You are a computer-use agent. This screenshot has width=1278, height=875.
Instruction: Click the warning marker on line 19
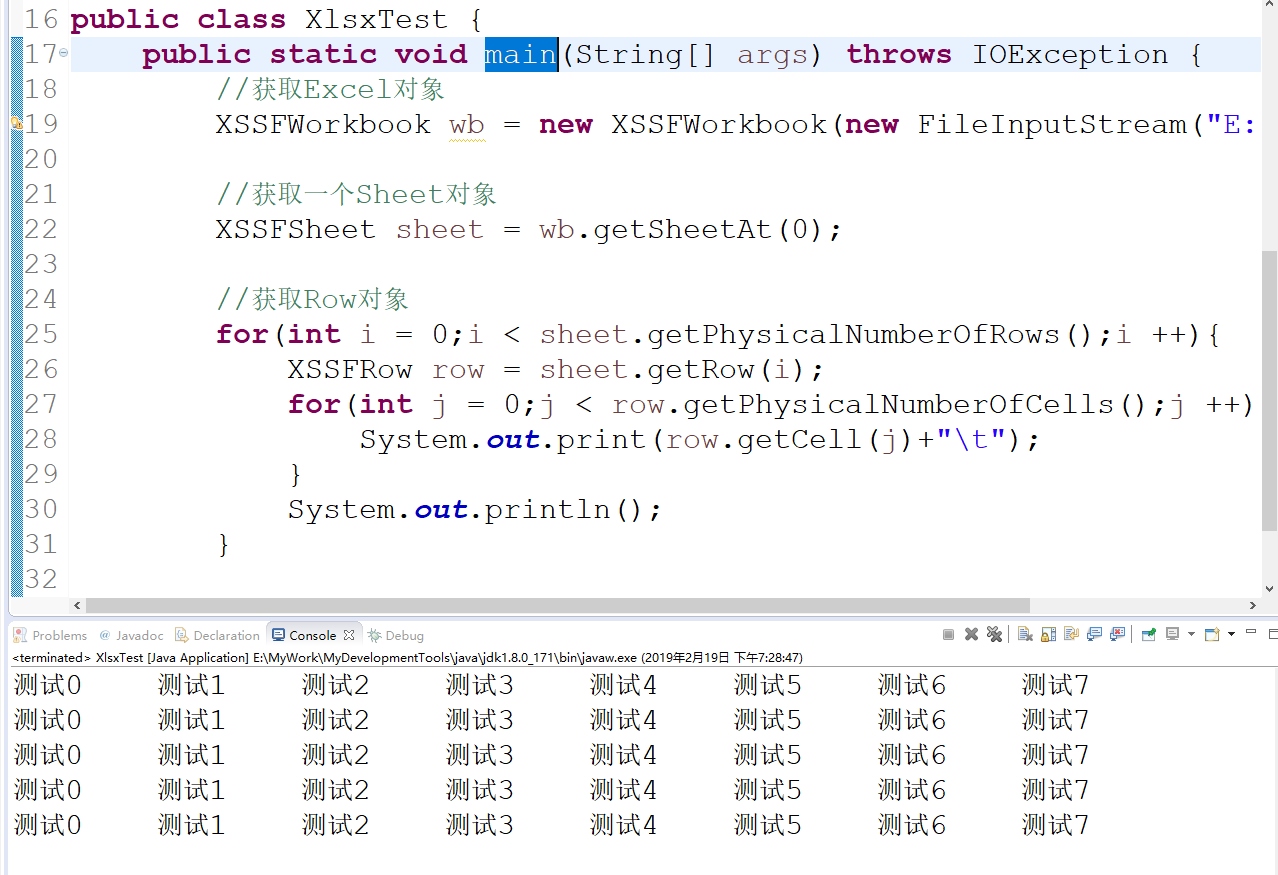click(16, 123)
